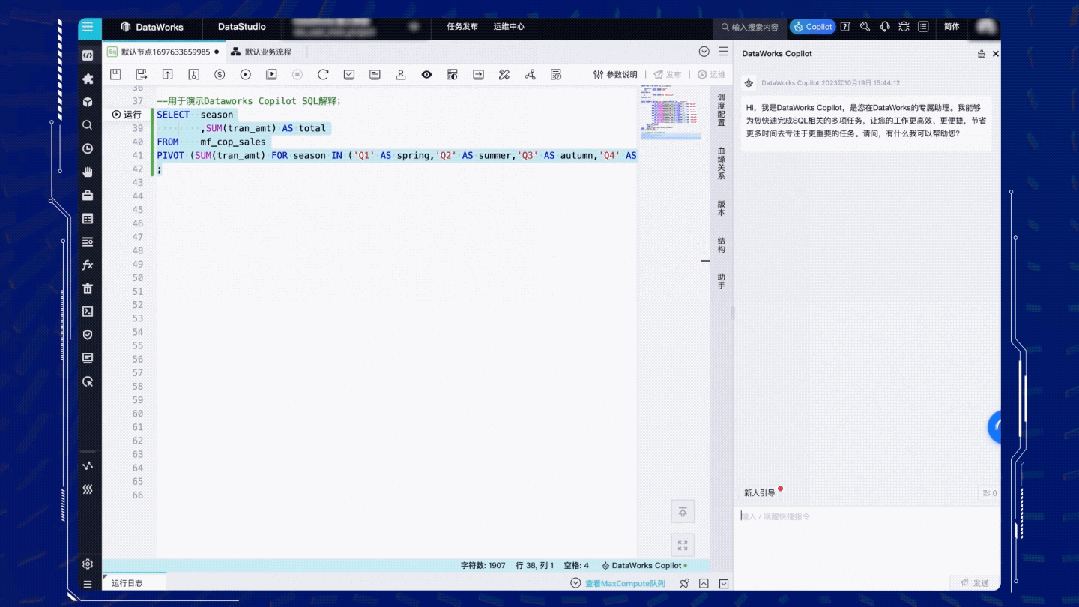This screenshot has height=607, width=1079.
Task: Click the settings gear in left sidebar
Action: coord(87,564)
